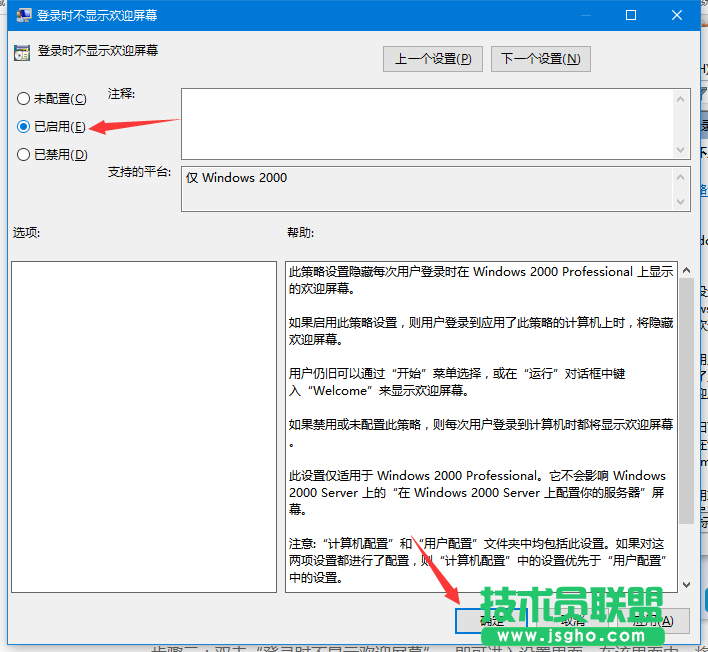Click the 支持的平台: label
The height and width of the screenshot is (652, 708).
pos(139,172)
